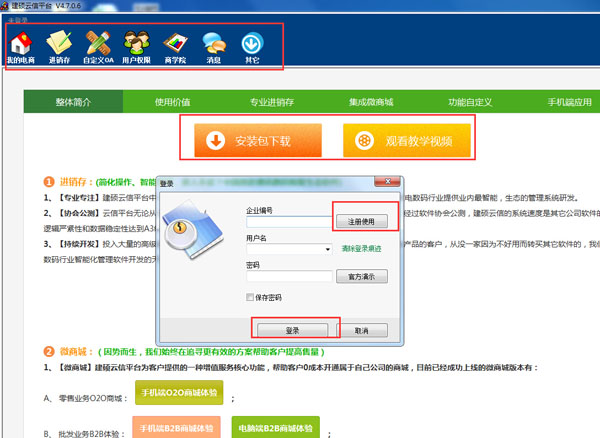Viewport: 600px width, 438px height.
Task: Click the lock-and-book login dialog icon
Action: (192, 230)
